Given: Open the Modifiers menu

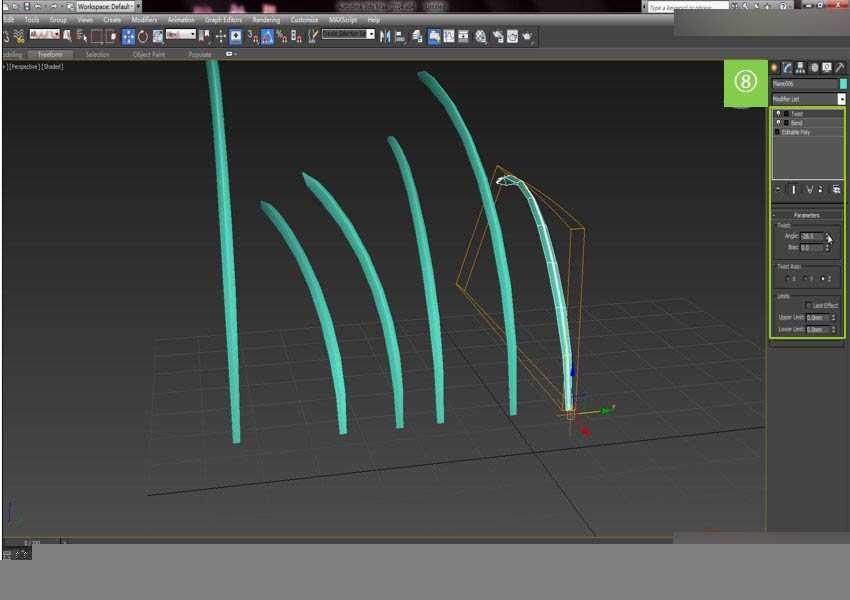Looking at the screenshot, I should point(145,19).
